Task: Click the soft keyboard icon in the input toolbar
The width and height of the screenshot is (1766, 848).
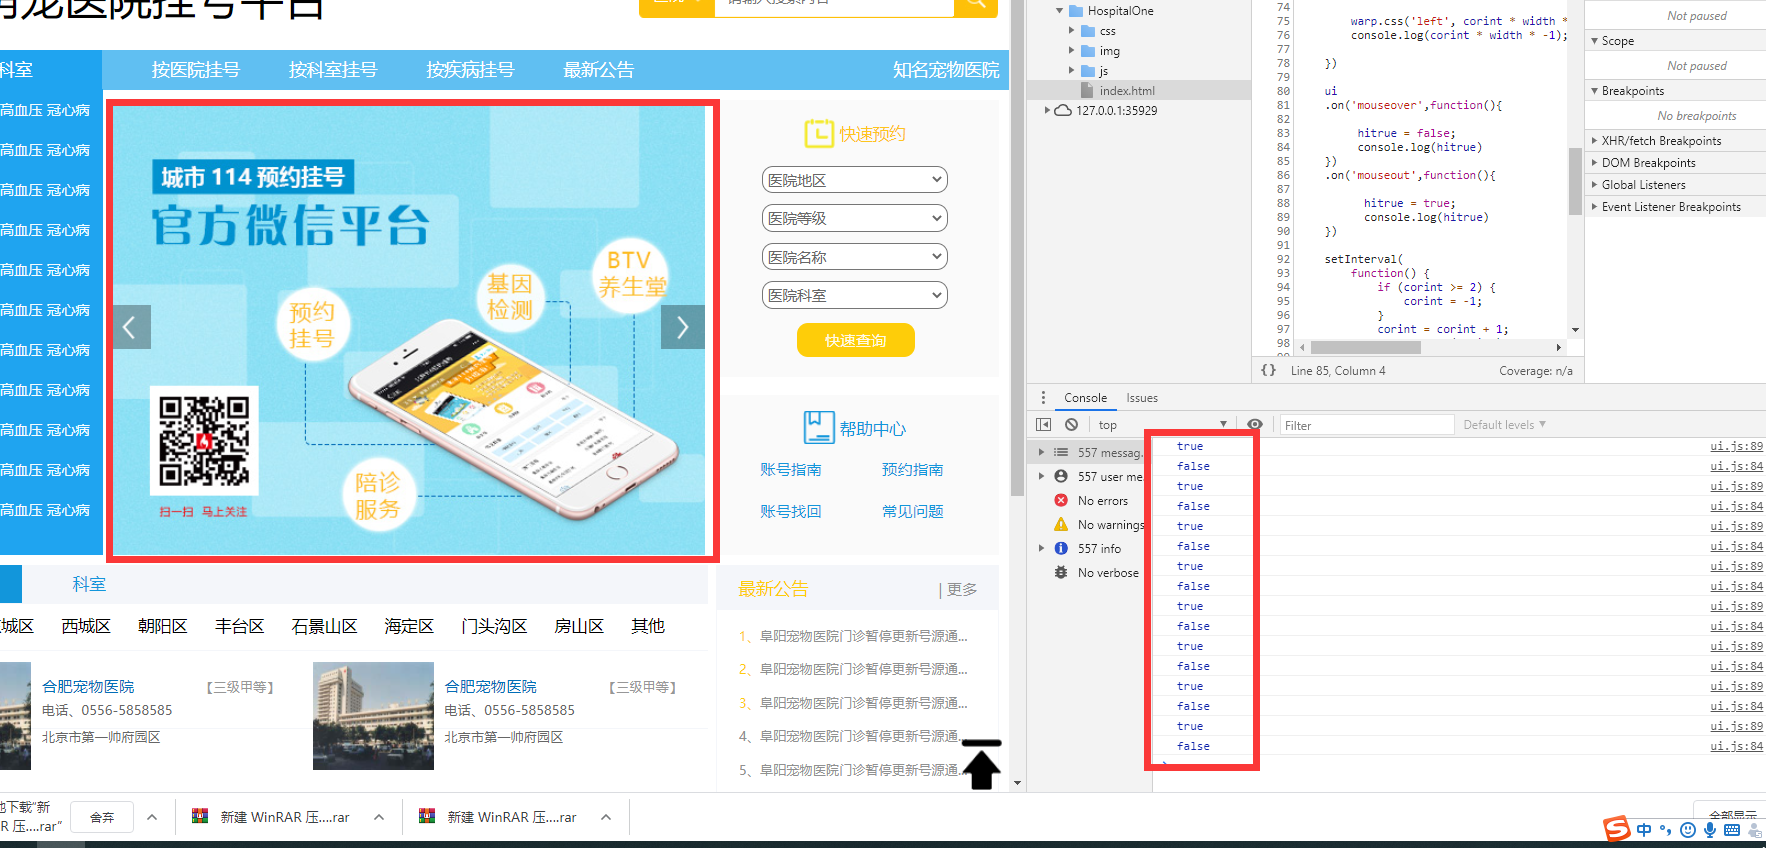Action: (1732, 830)
